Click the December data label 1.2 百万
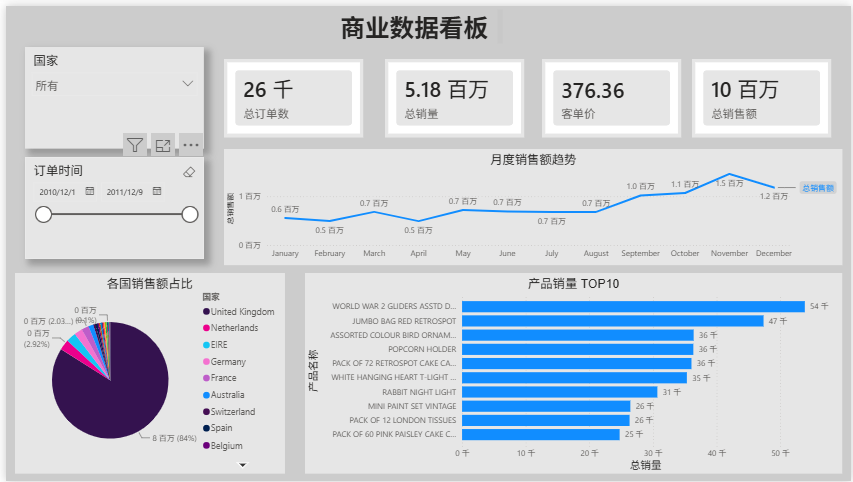This screenshot has width=853, height=482. coord(774,196)
